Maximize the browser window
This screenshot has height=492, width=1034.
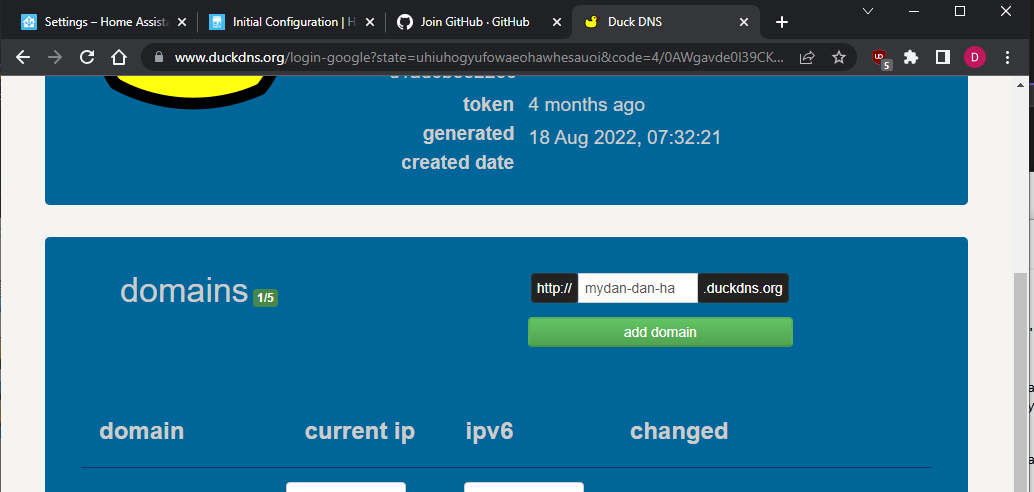[x=960, y=11]
